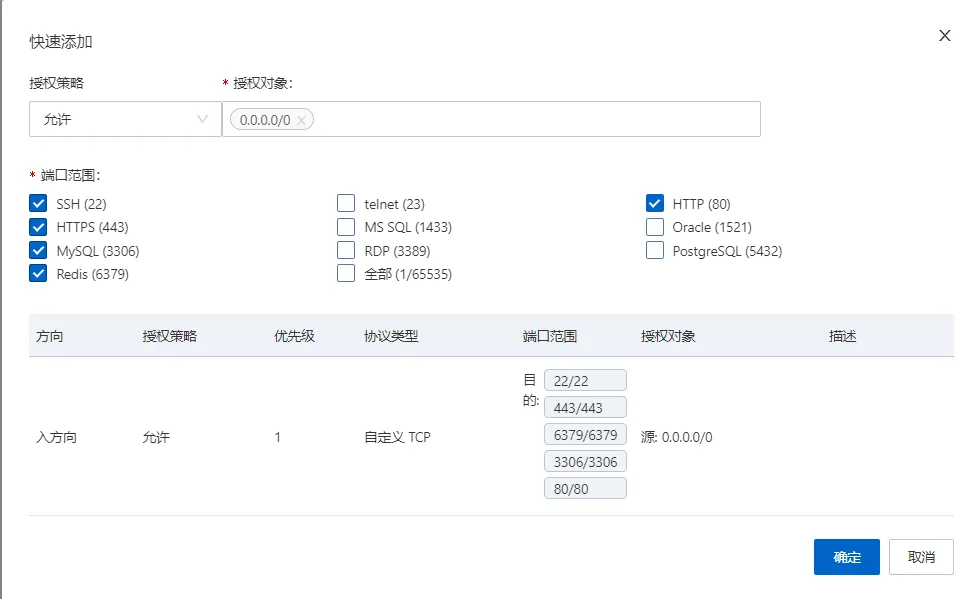Uncheck the MySQL (3306) checkbox

(39, 251)
